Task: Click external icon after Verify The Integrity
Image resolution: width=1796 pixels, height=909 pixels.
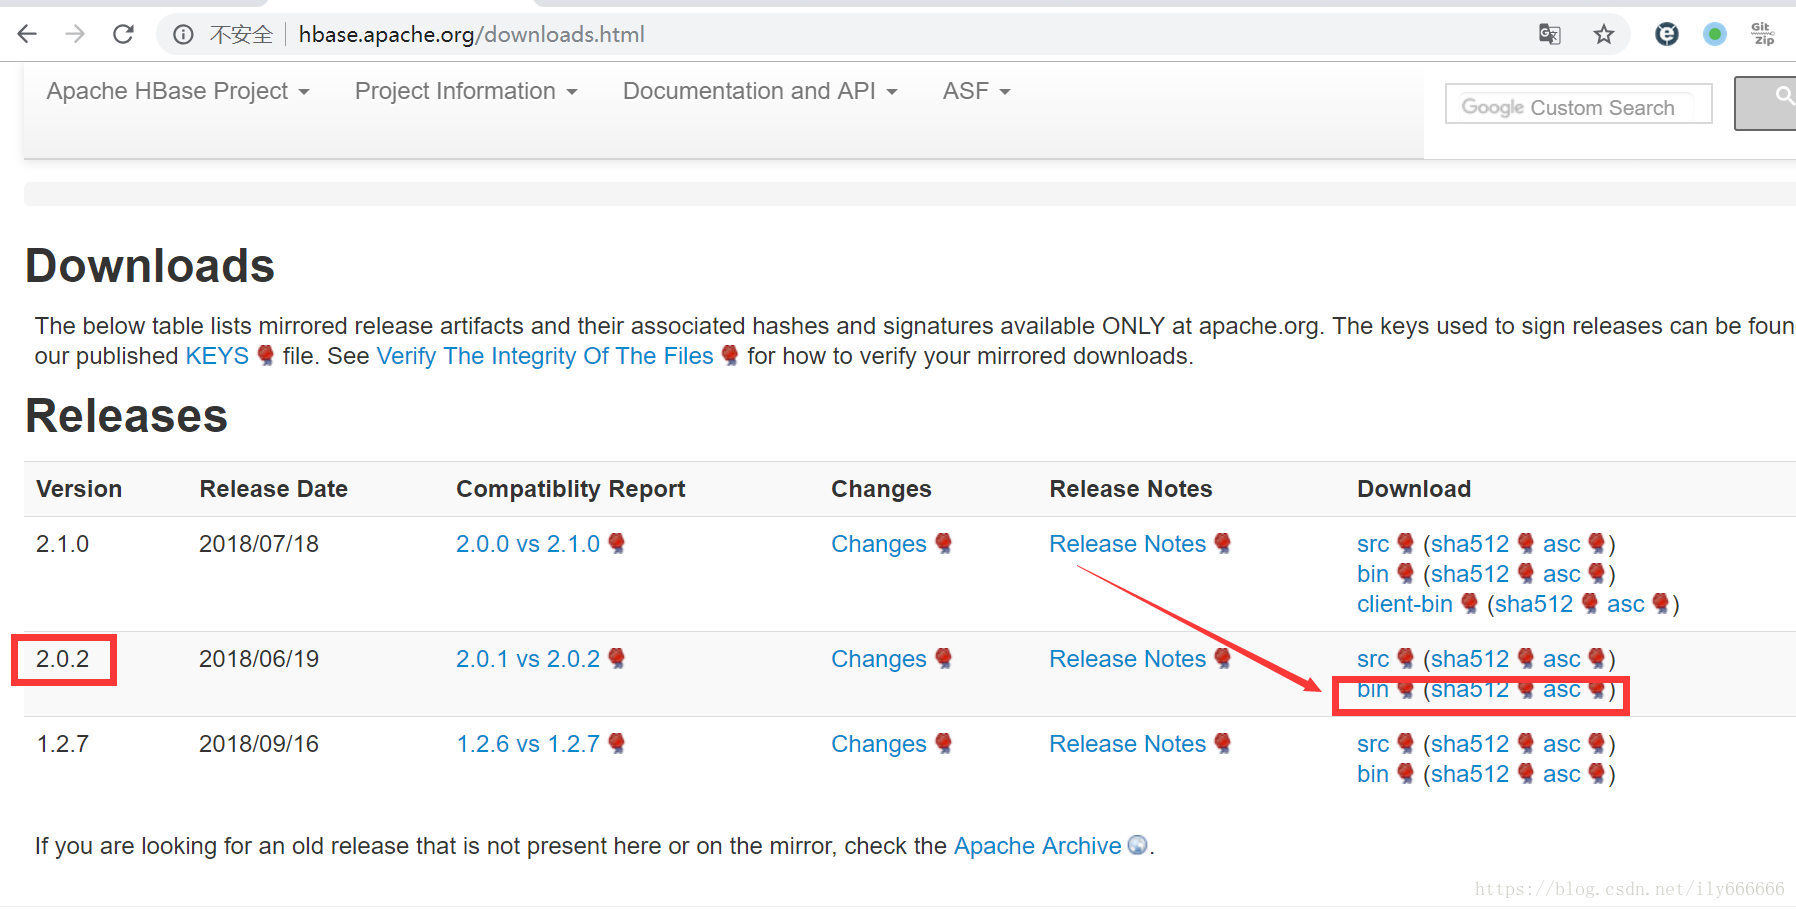Action: point(730,355)
